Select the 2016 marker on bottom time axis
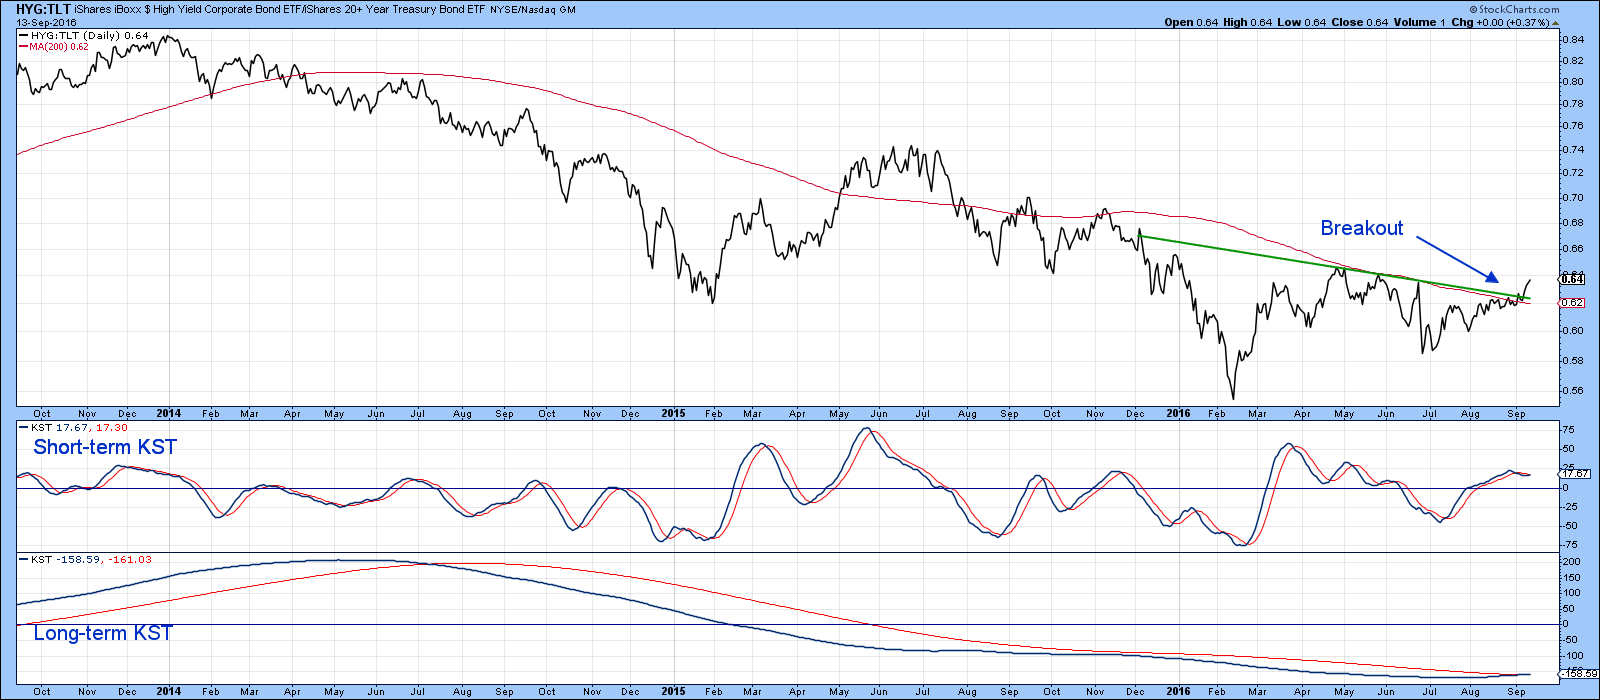 [x=1178, y=691]
